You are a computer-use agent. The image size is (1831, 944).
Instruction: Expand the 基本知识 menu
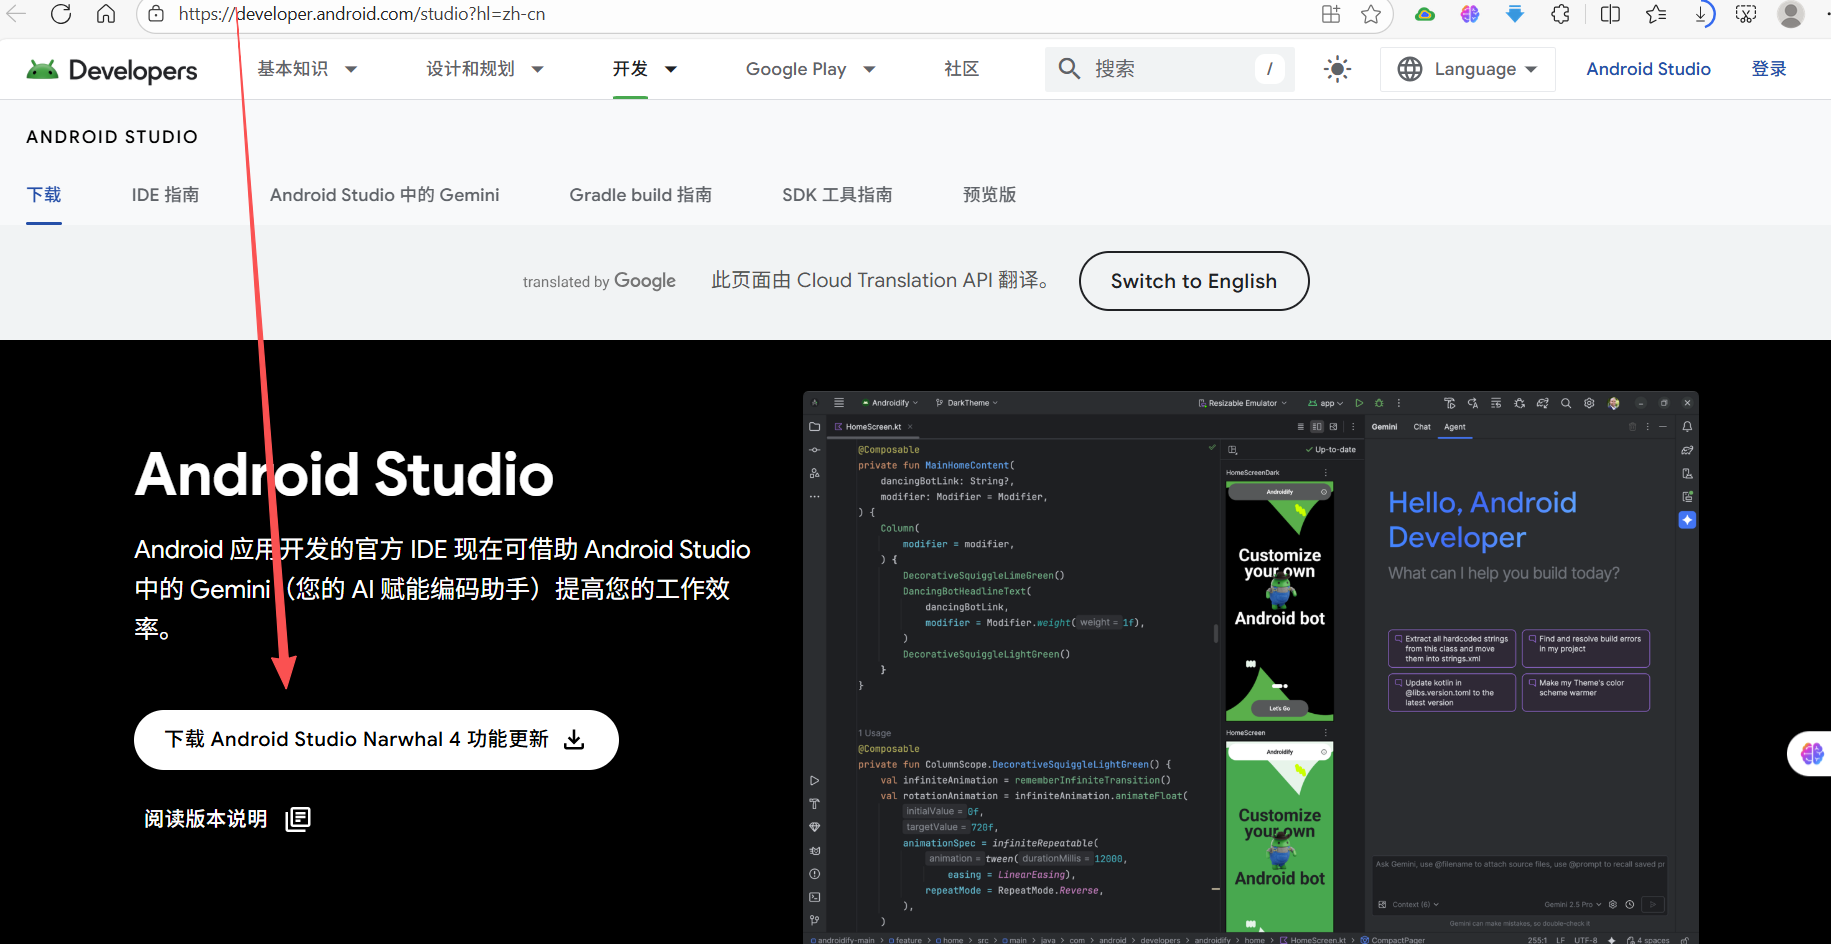[x=307, y=69]
